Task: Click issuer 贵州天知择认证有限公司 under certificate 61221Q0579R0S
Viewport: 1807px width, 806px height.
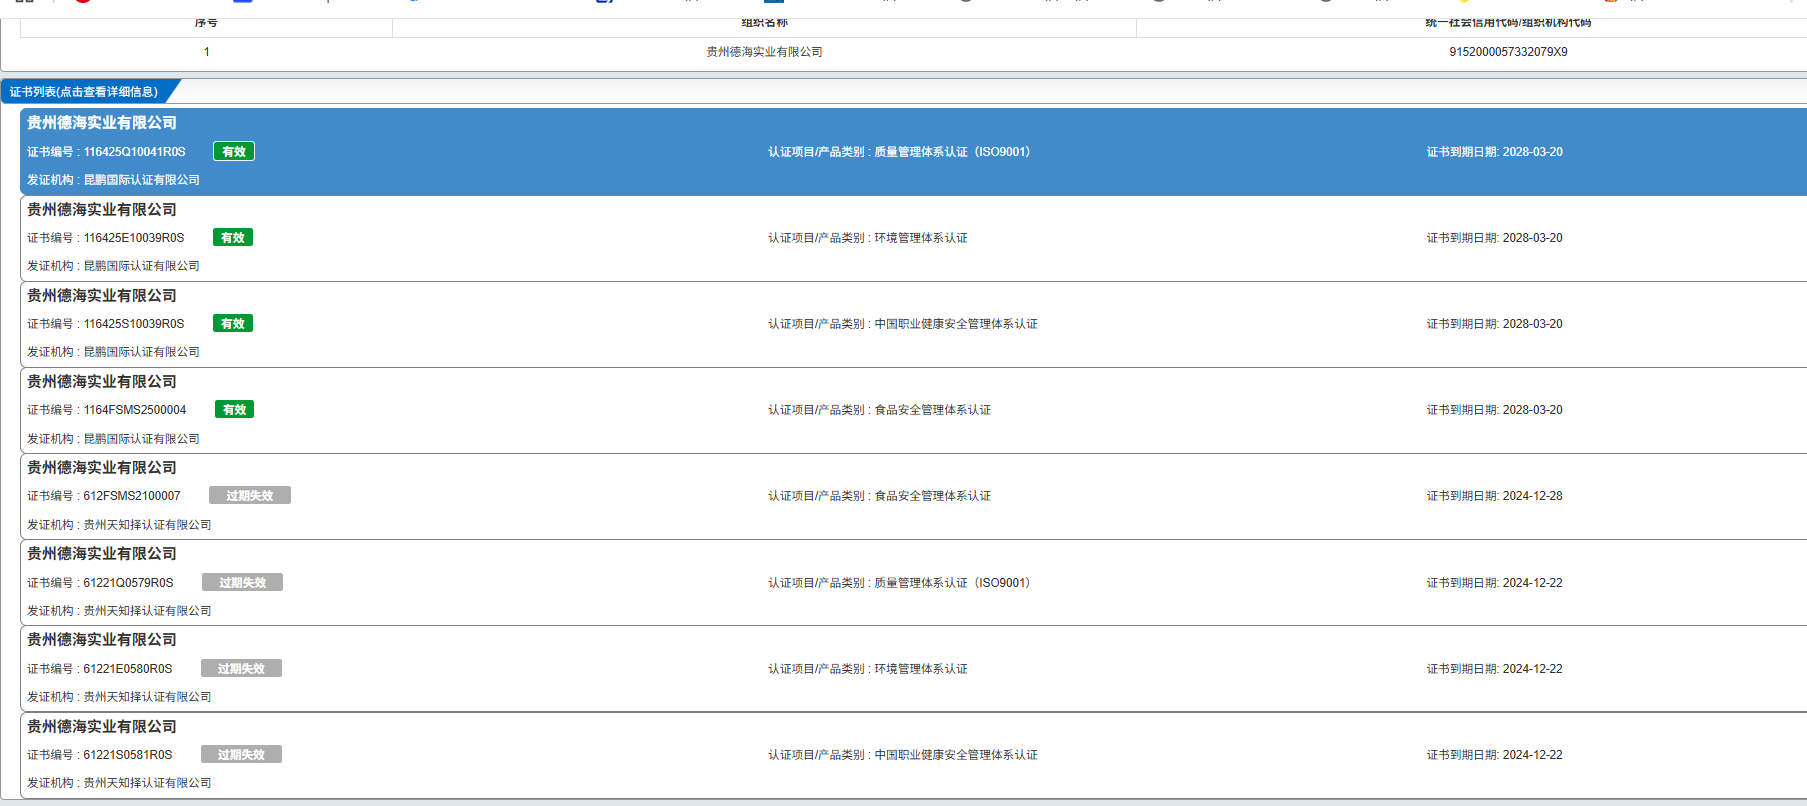Action: [148, 611]
